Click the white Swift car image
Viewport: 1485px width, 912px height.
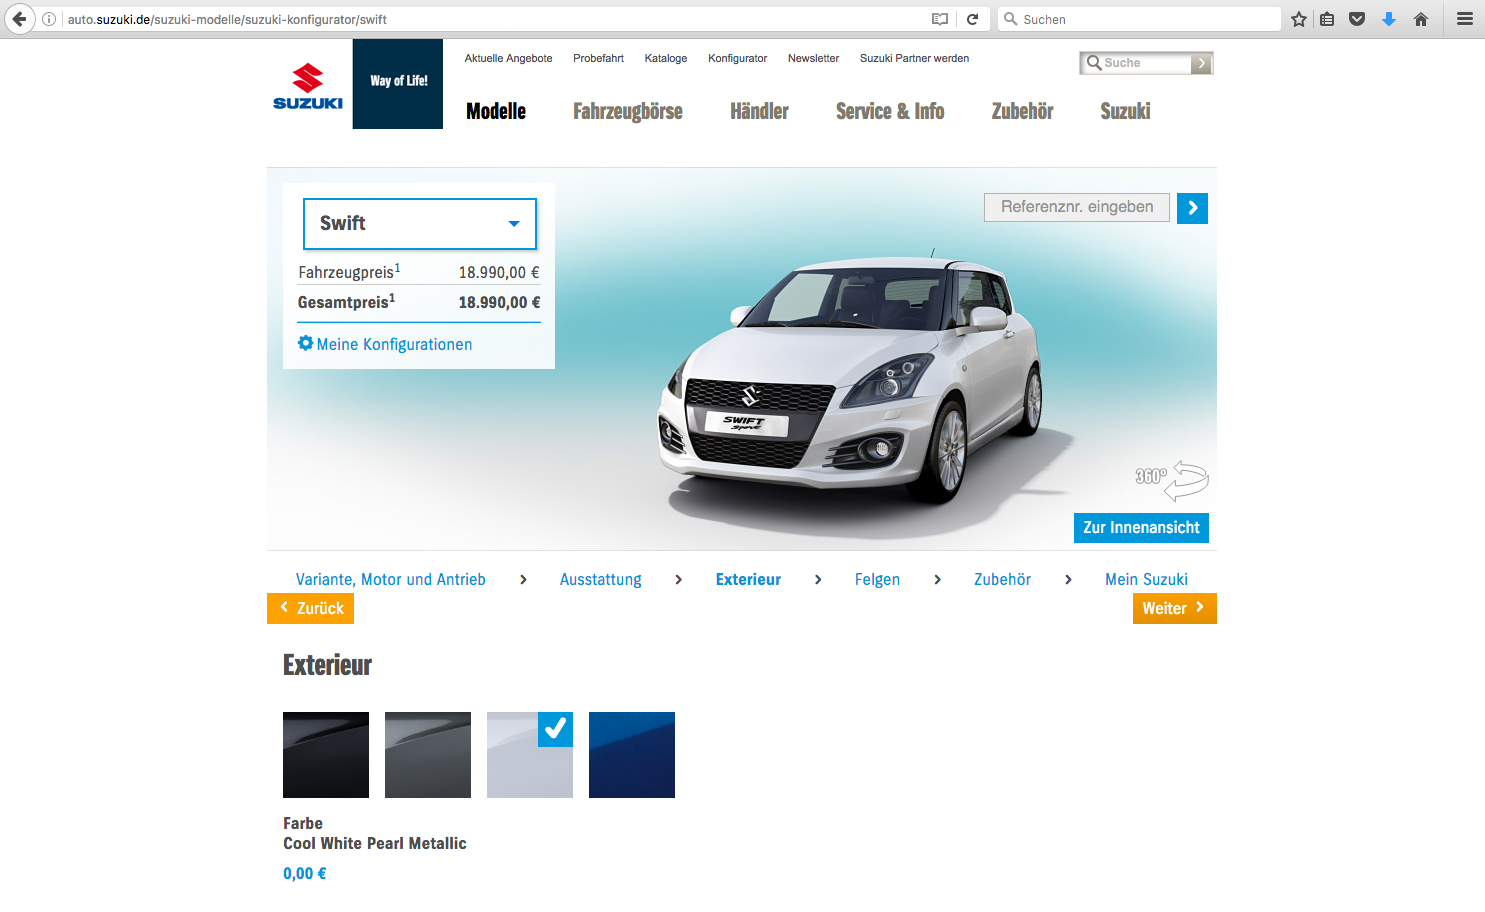[x=850, y=380]
